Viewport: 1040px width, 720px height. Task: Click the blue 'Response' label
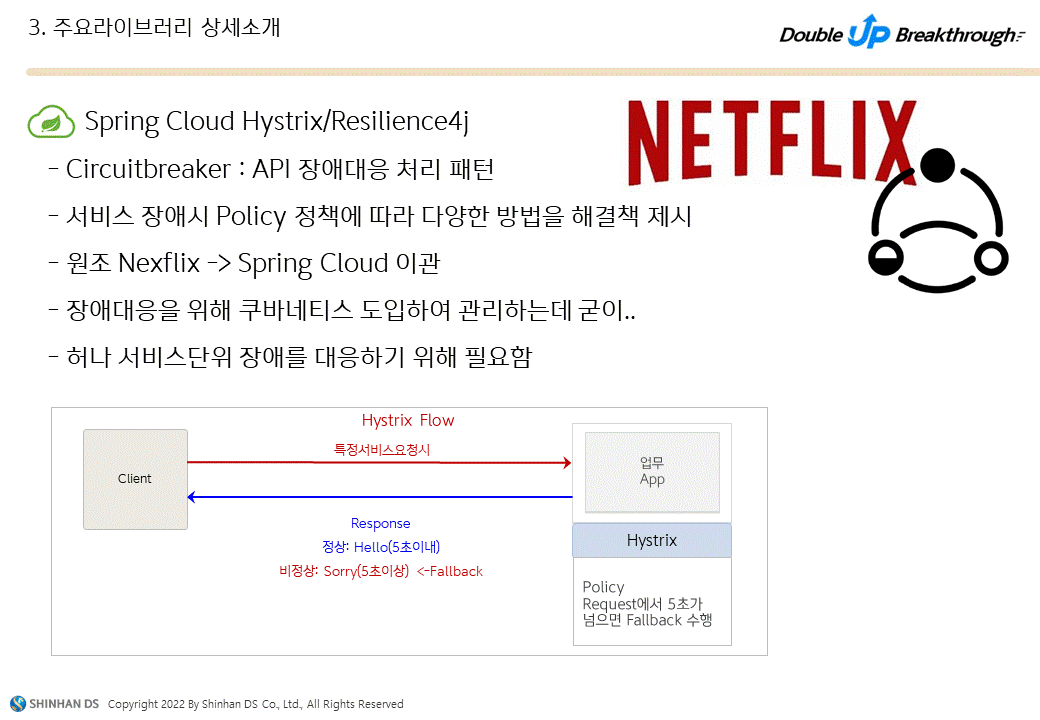click(381, 523)
